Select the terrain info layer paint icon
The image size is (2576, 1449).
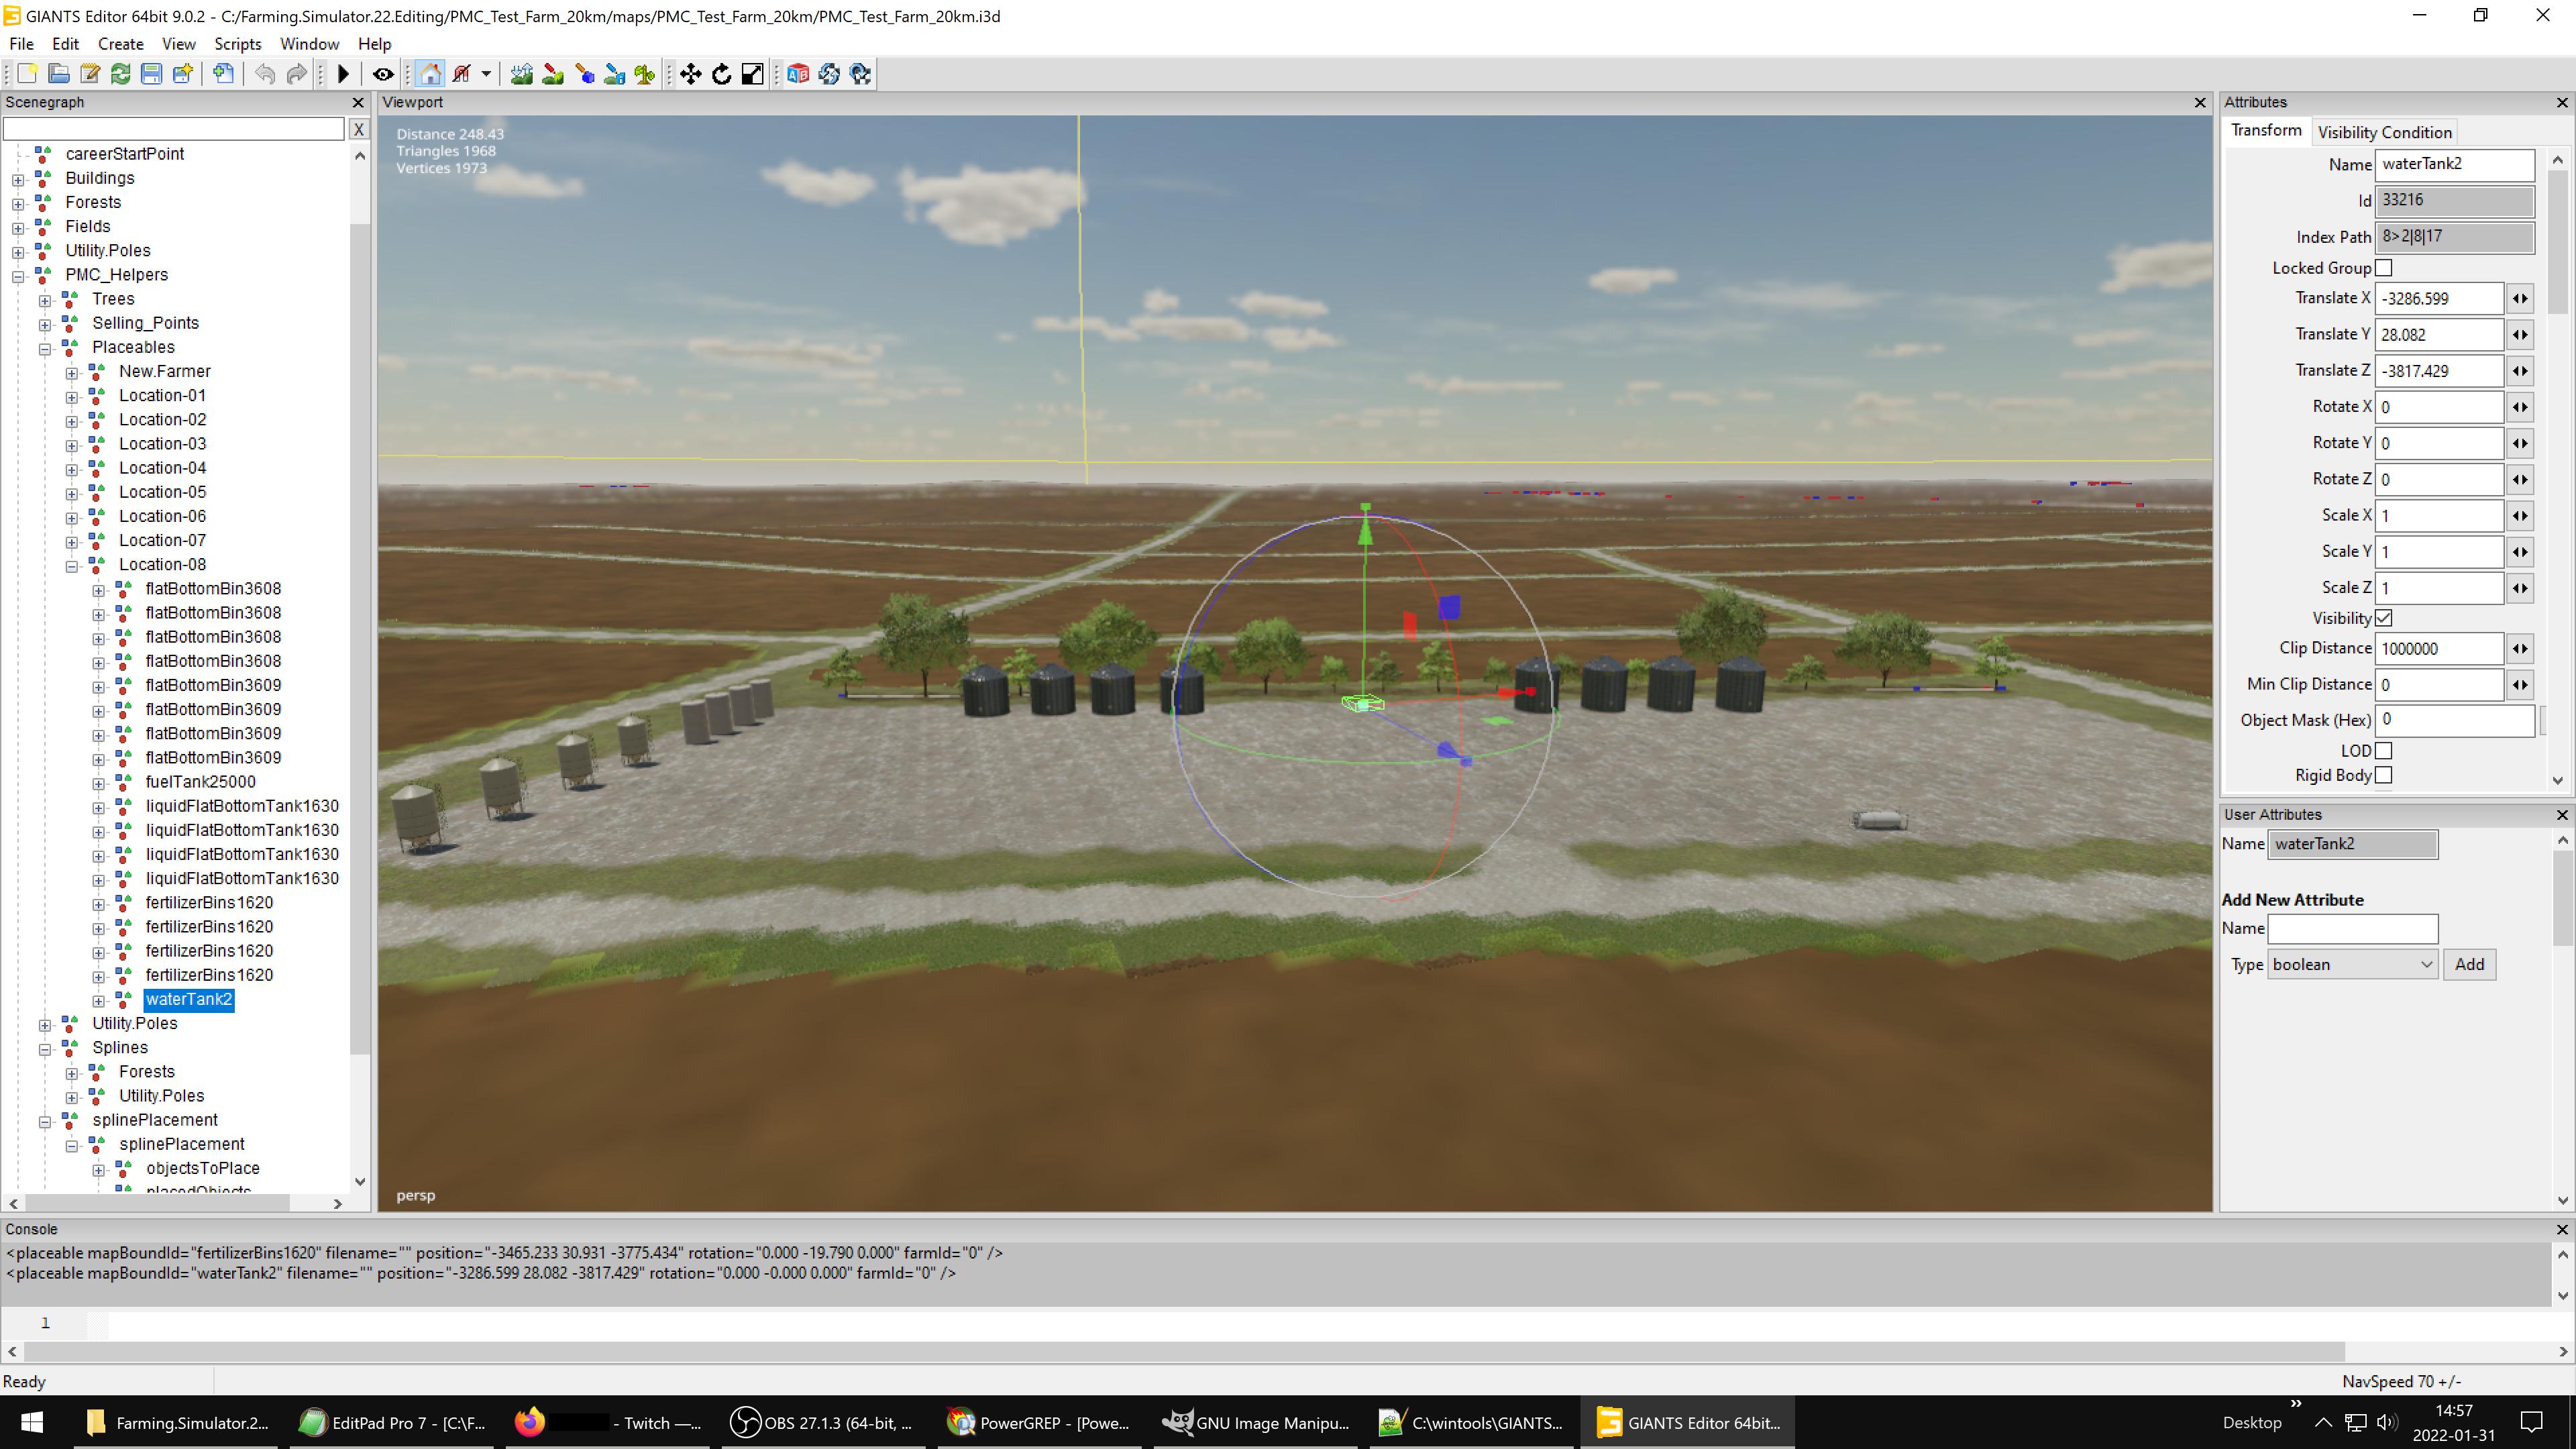click(x=615, y=74)
